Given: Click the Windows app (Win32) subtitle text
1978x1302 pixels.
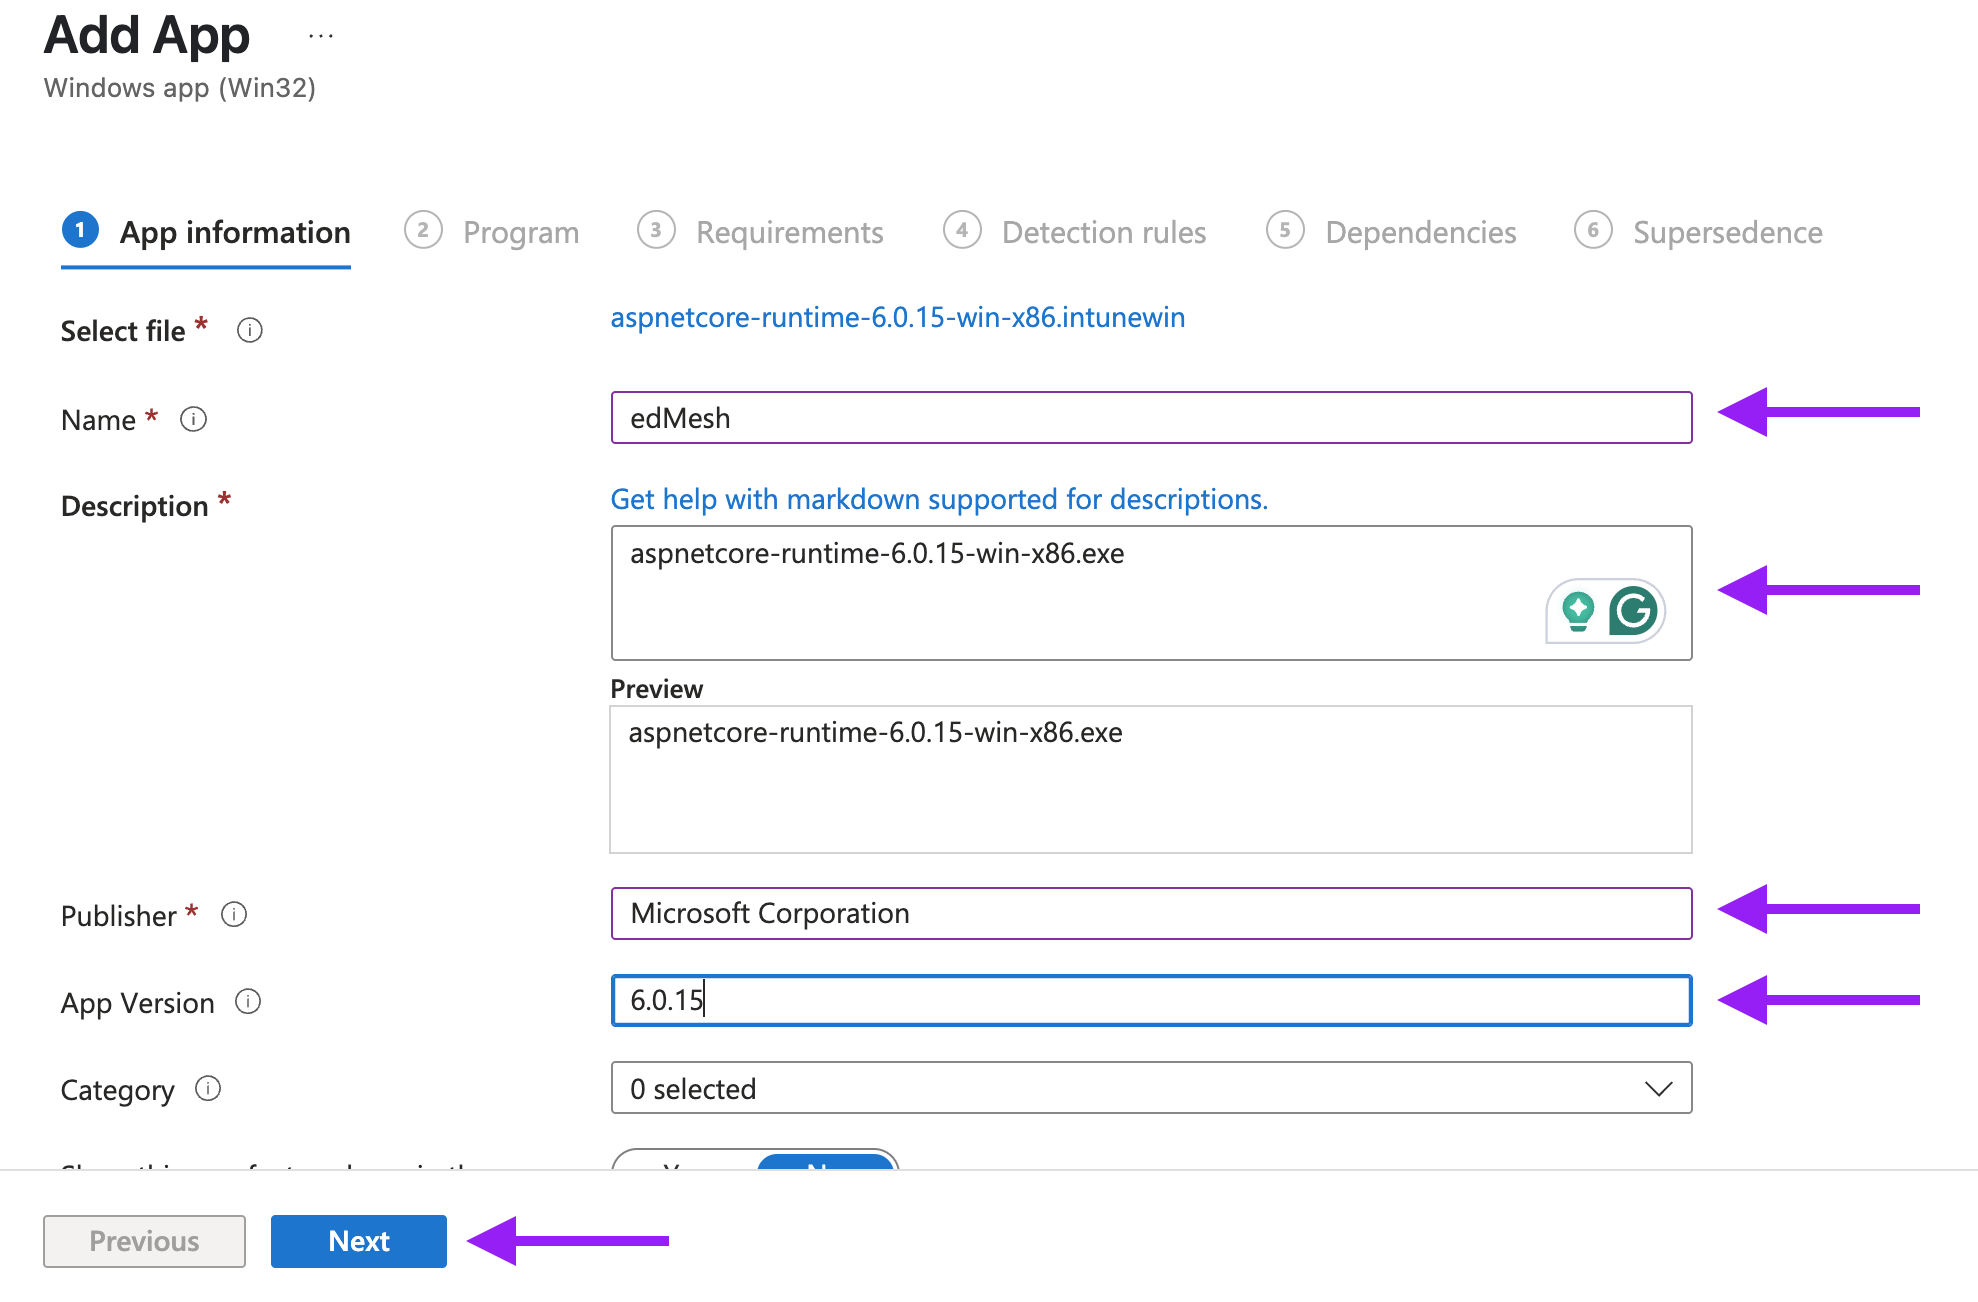Looking at the screenshot, I should 180,88.
